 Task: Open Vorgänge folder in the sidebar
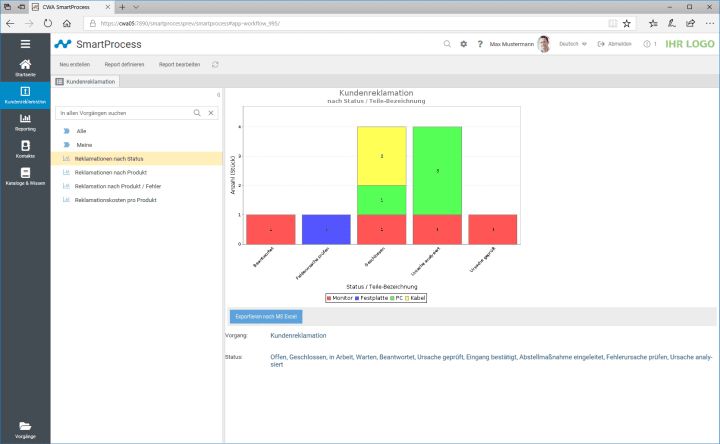[25, 430]
